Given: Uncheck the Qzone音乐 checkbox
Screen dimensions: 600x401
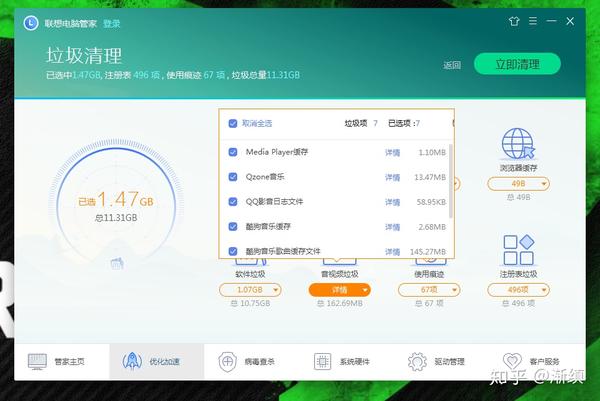Looking at the screenshot, I should tap(233, 177).
